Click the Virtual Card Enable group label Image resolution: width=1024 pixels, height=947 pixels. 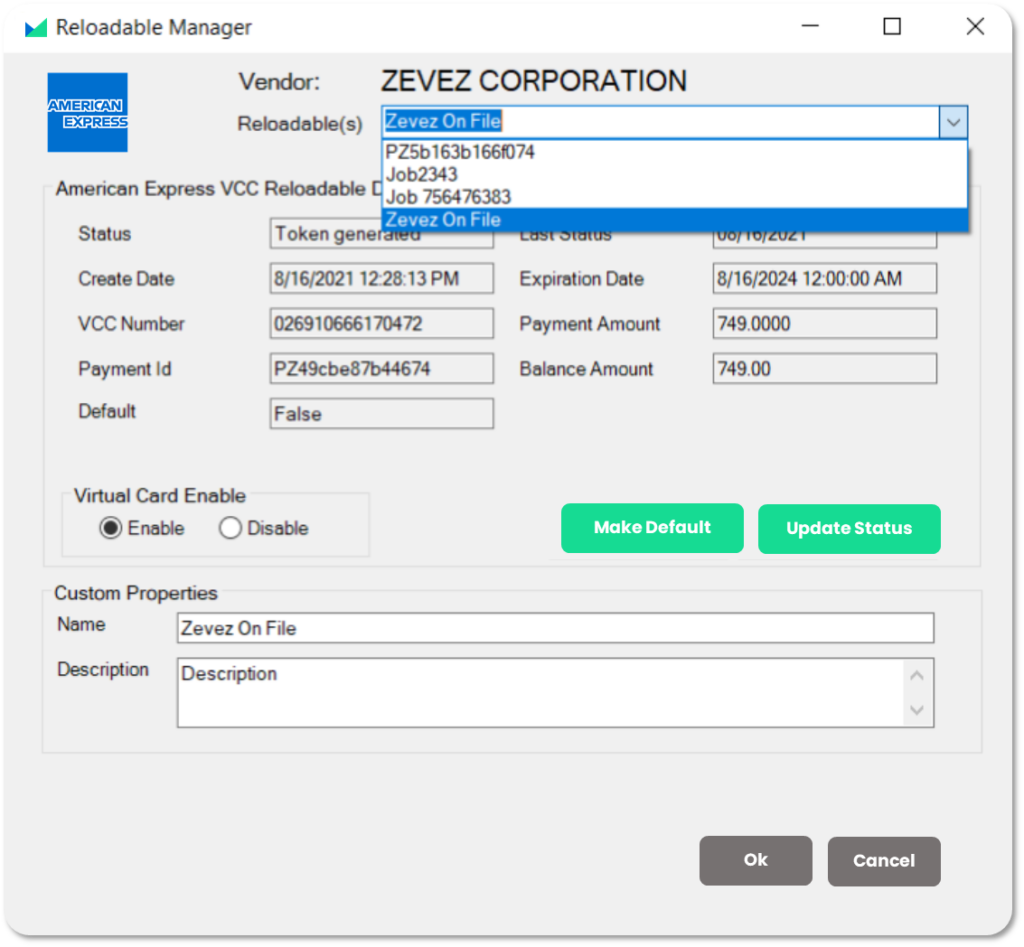tap(159, 496)
